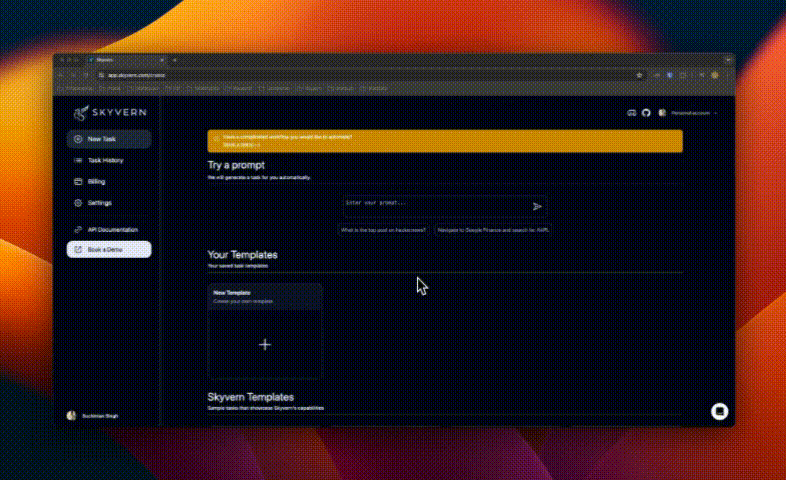Click the Skyvern logo in the sidebar
Image resolution: width=786 pixels, height=480 pixels.
click(108, 112)
